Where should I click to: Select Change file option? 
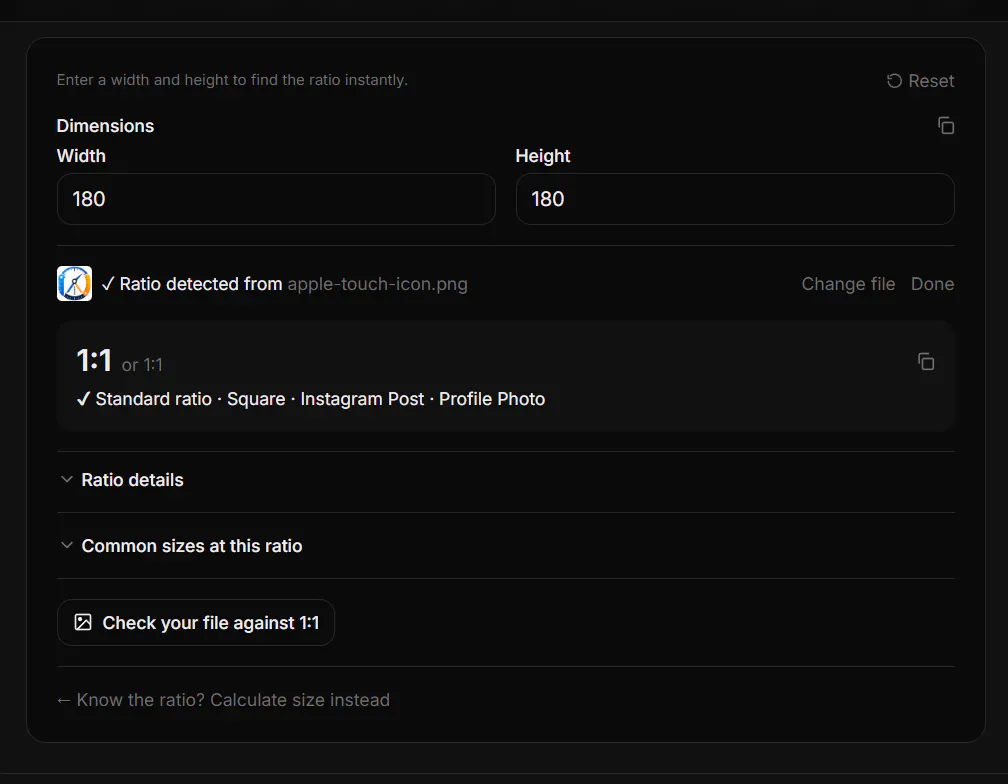[848, 284]
